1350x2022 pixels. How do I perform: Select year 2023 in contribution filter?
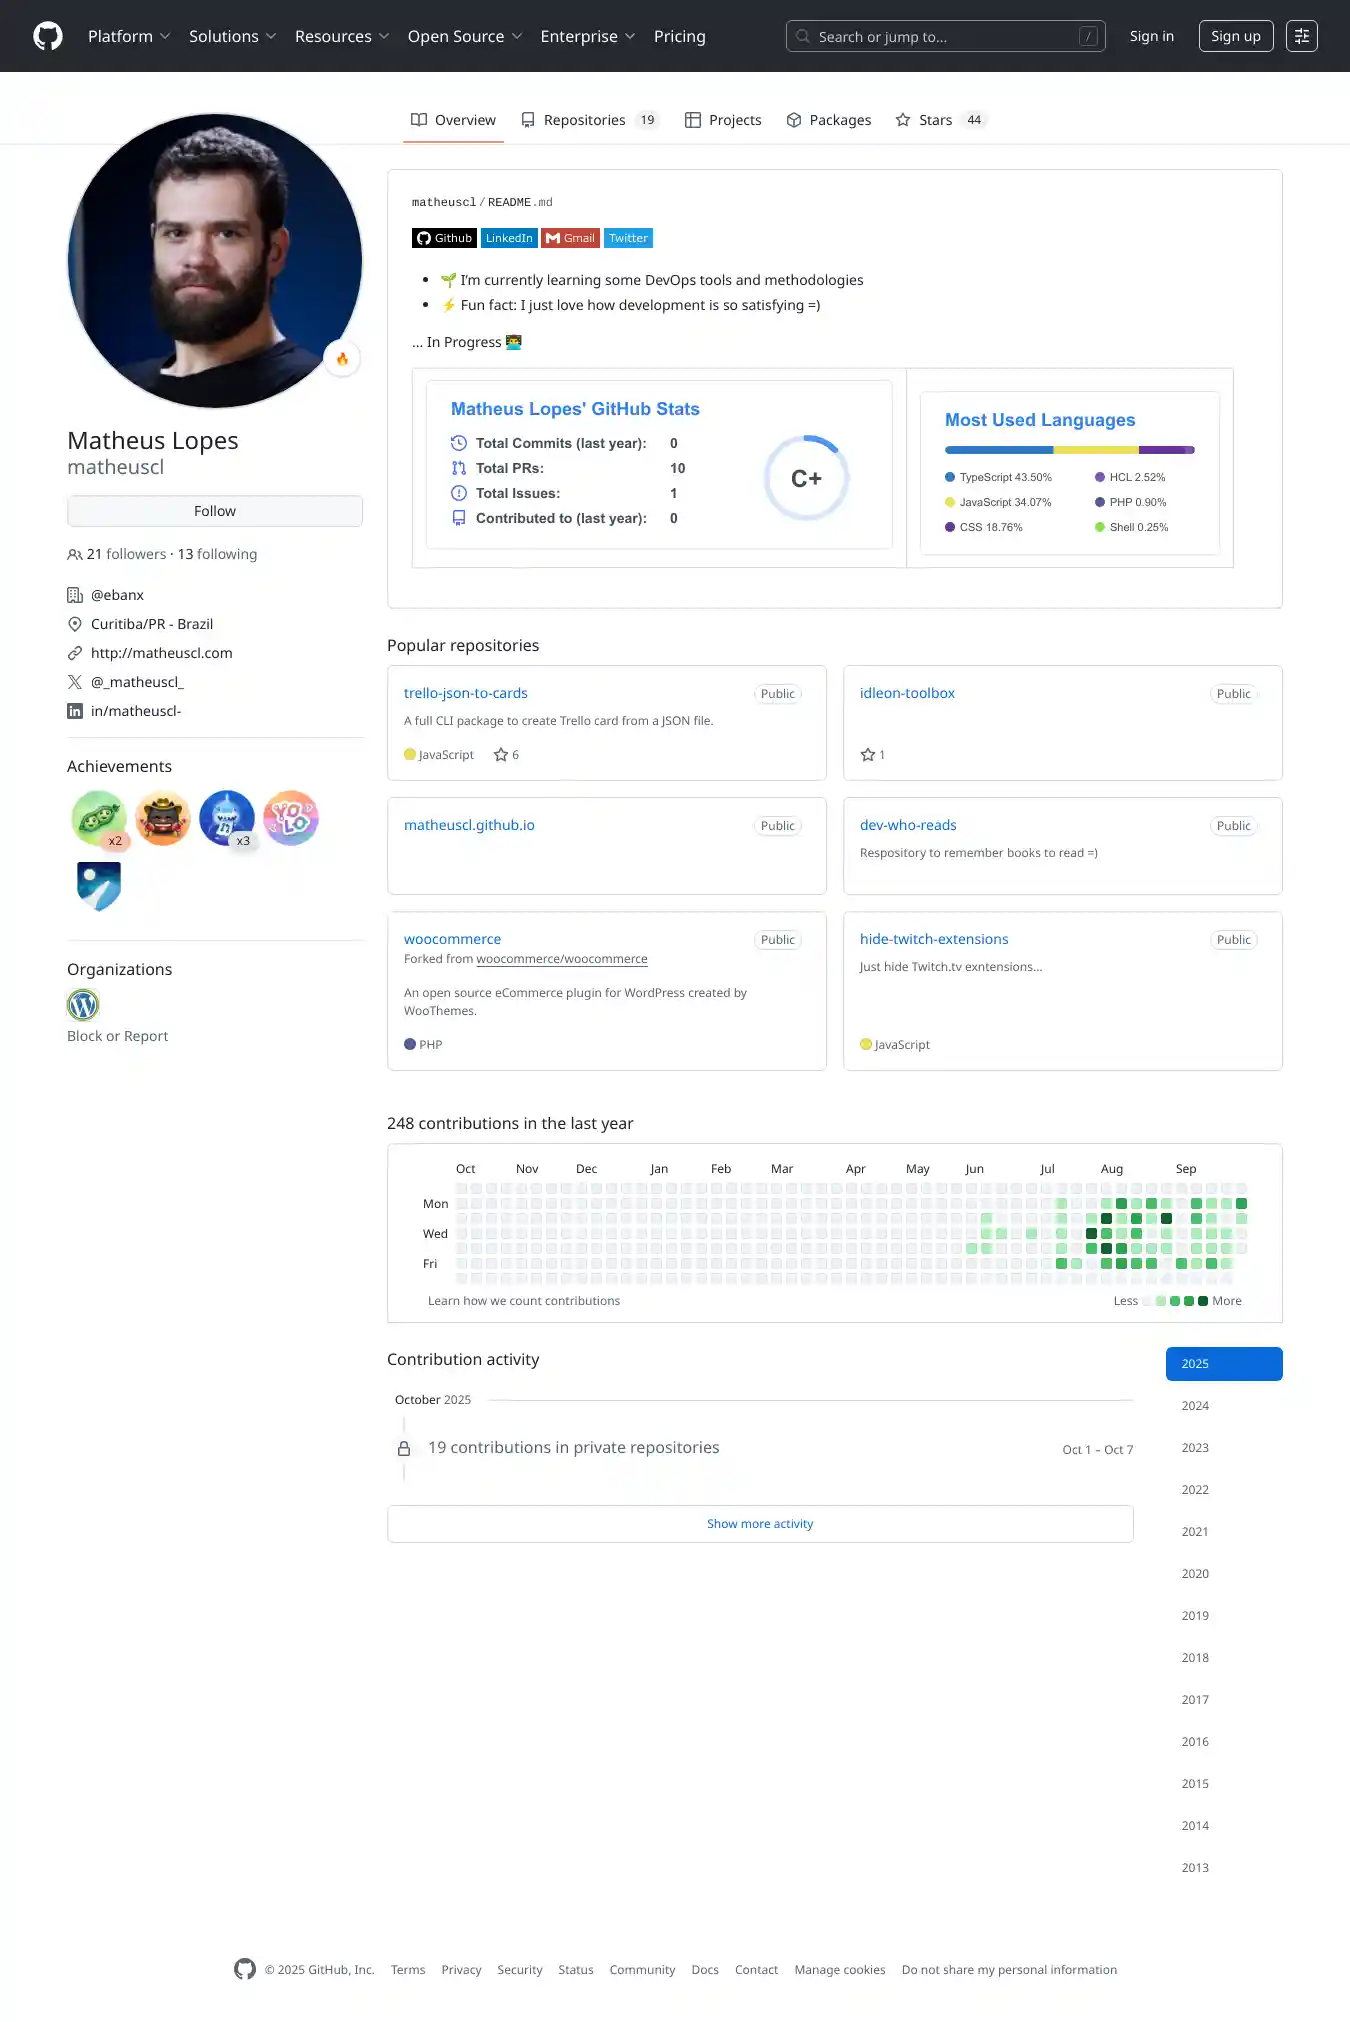click(x=1195, y=1448)
